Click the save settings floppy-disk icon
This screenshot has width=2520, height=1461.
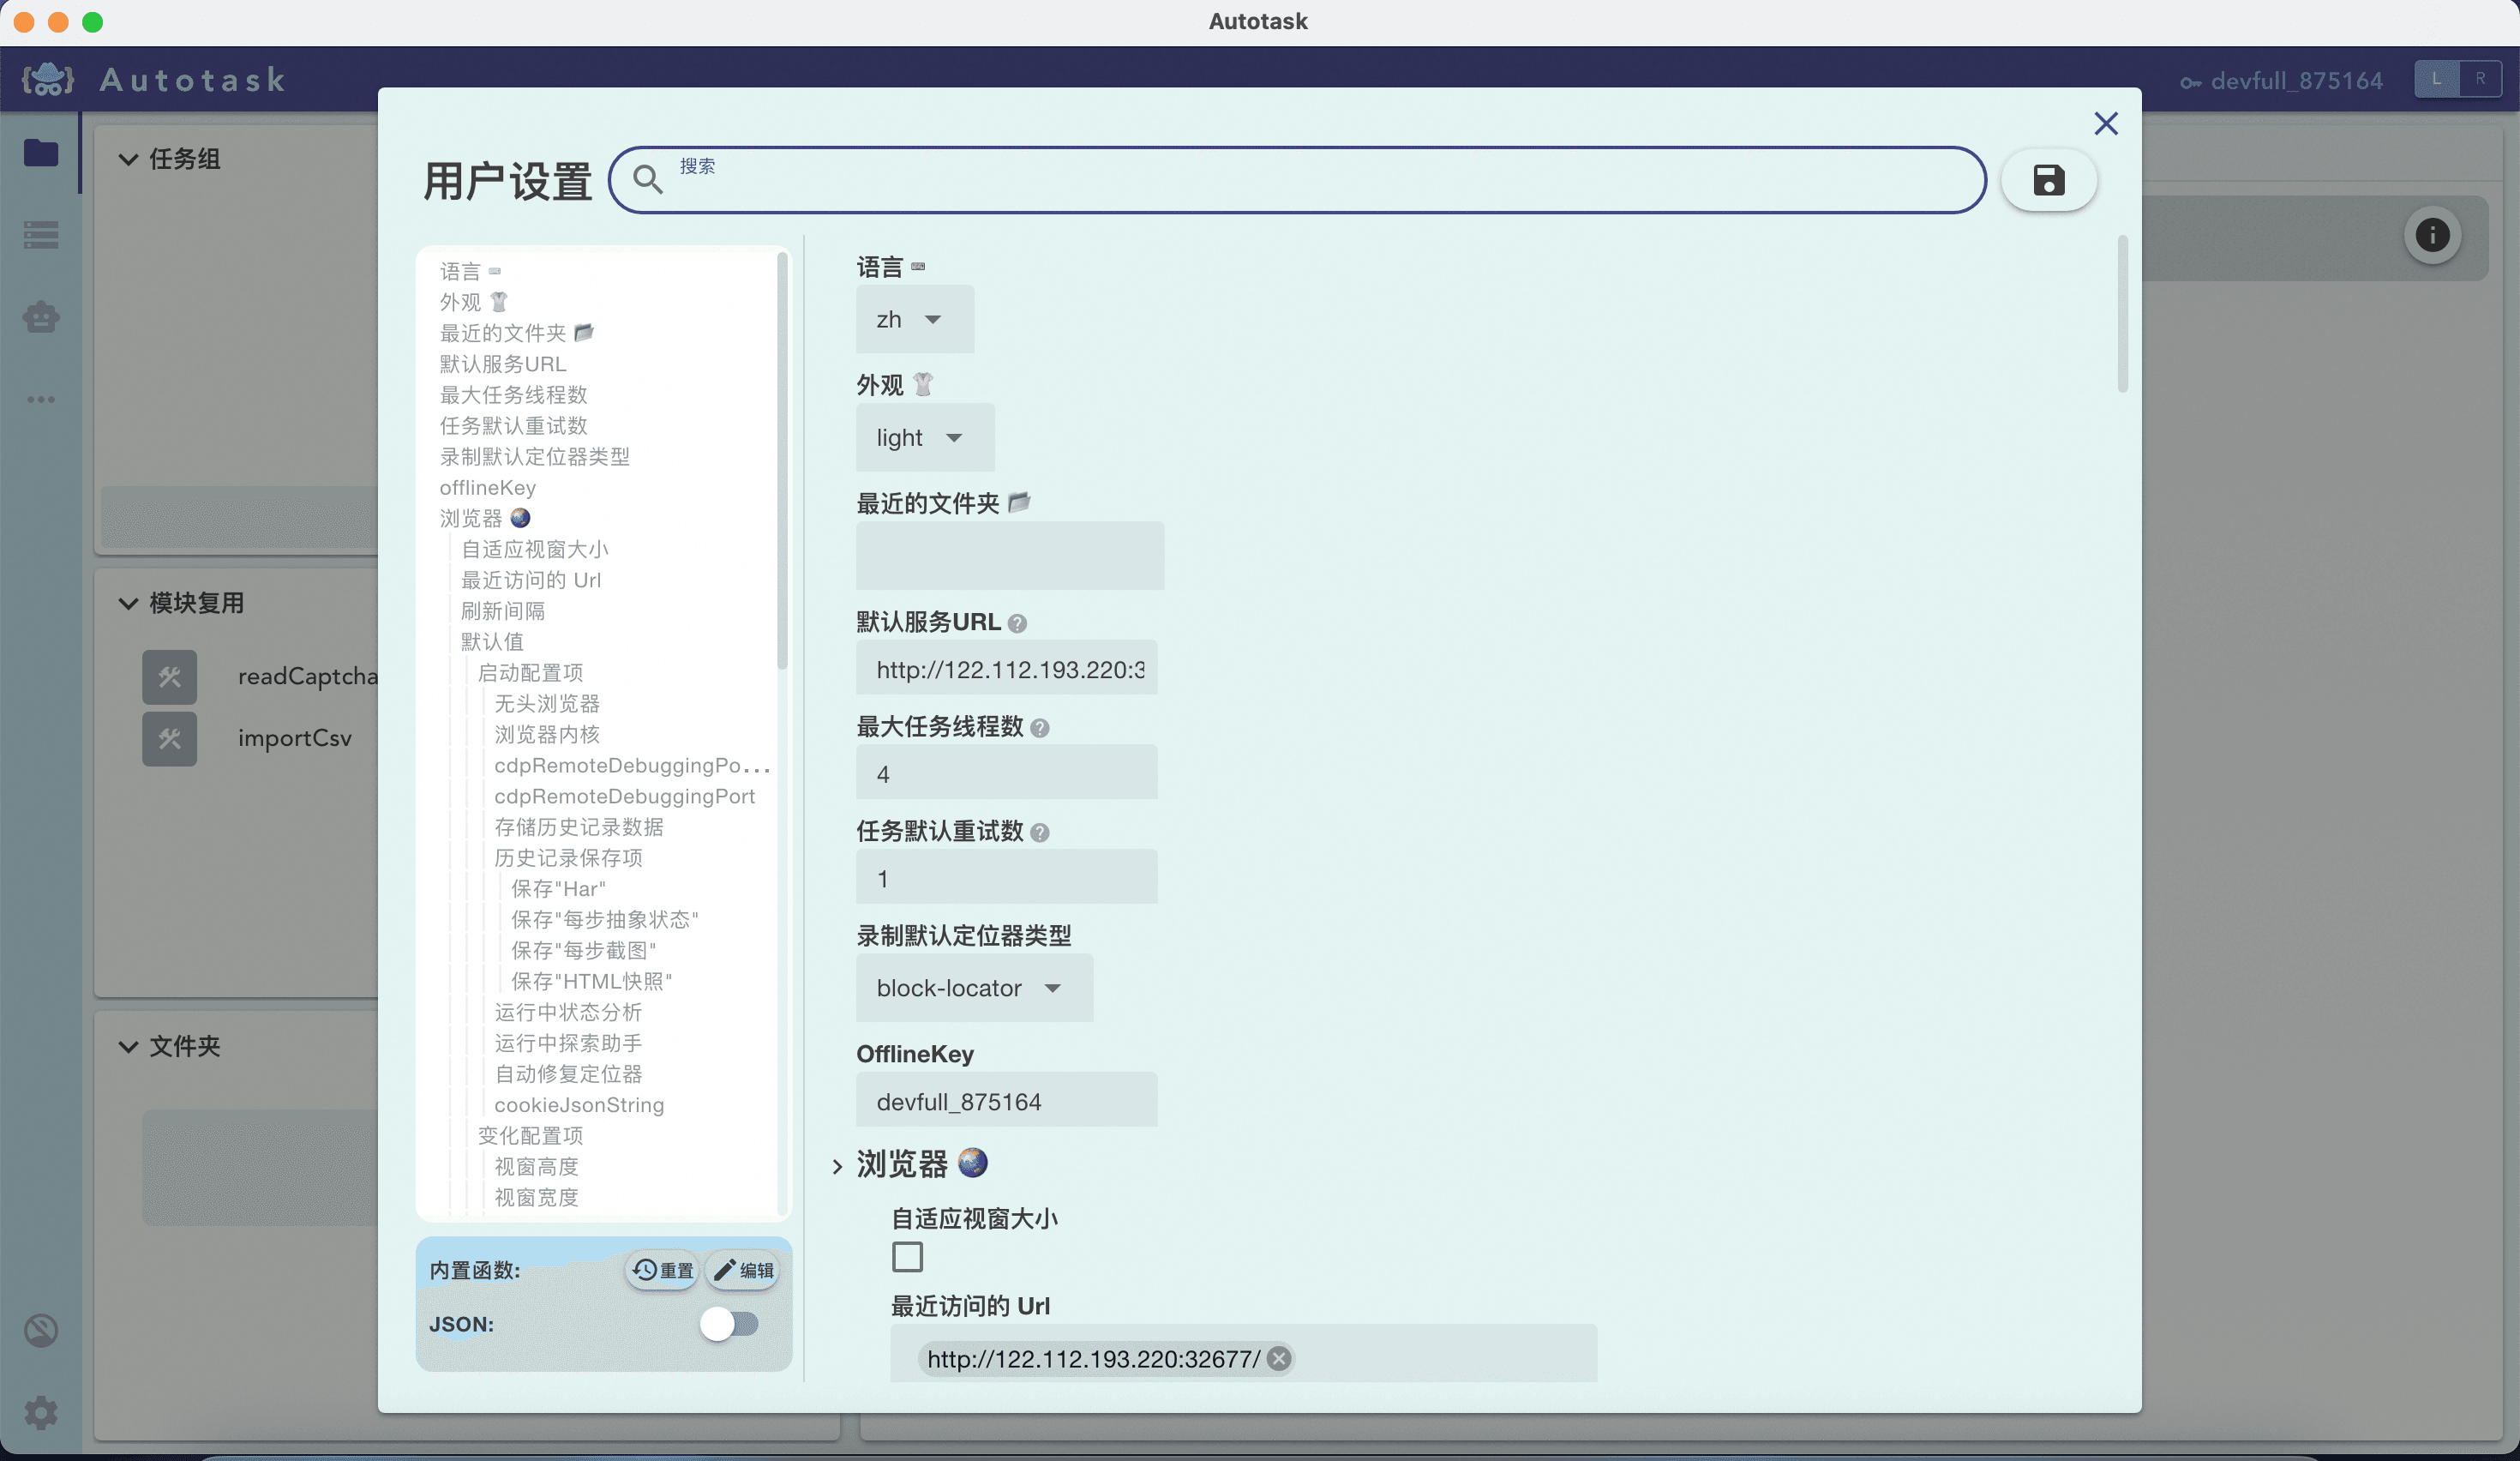(x=2048, y=180)
